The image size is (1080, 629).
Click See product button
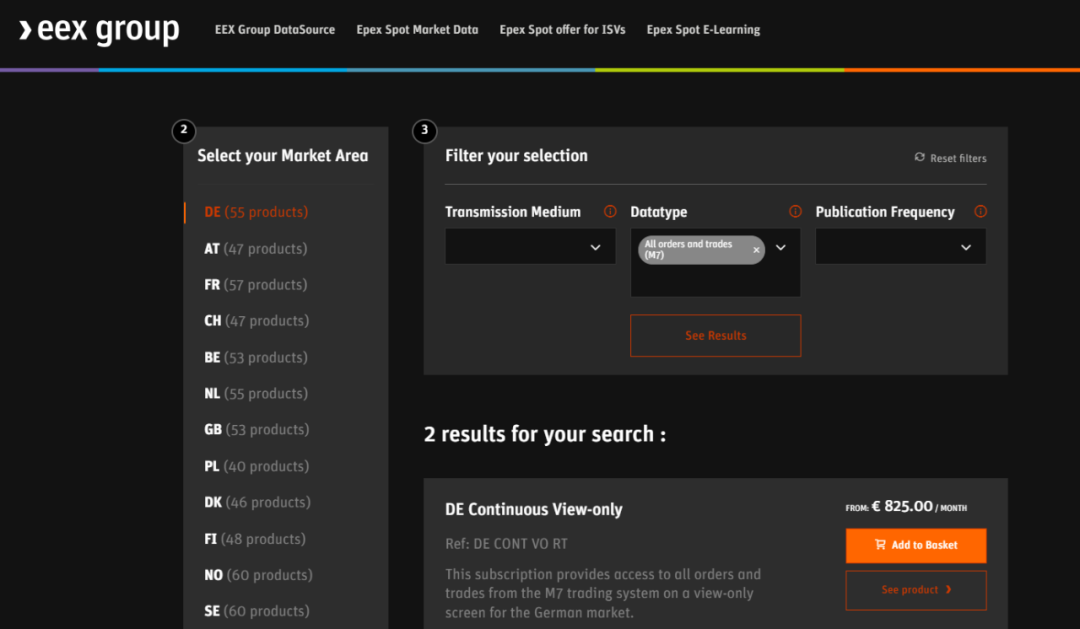coord(916,590)
